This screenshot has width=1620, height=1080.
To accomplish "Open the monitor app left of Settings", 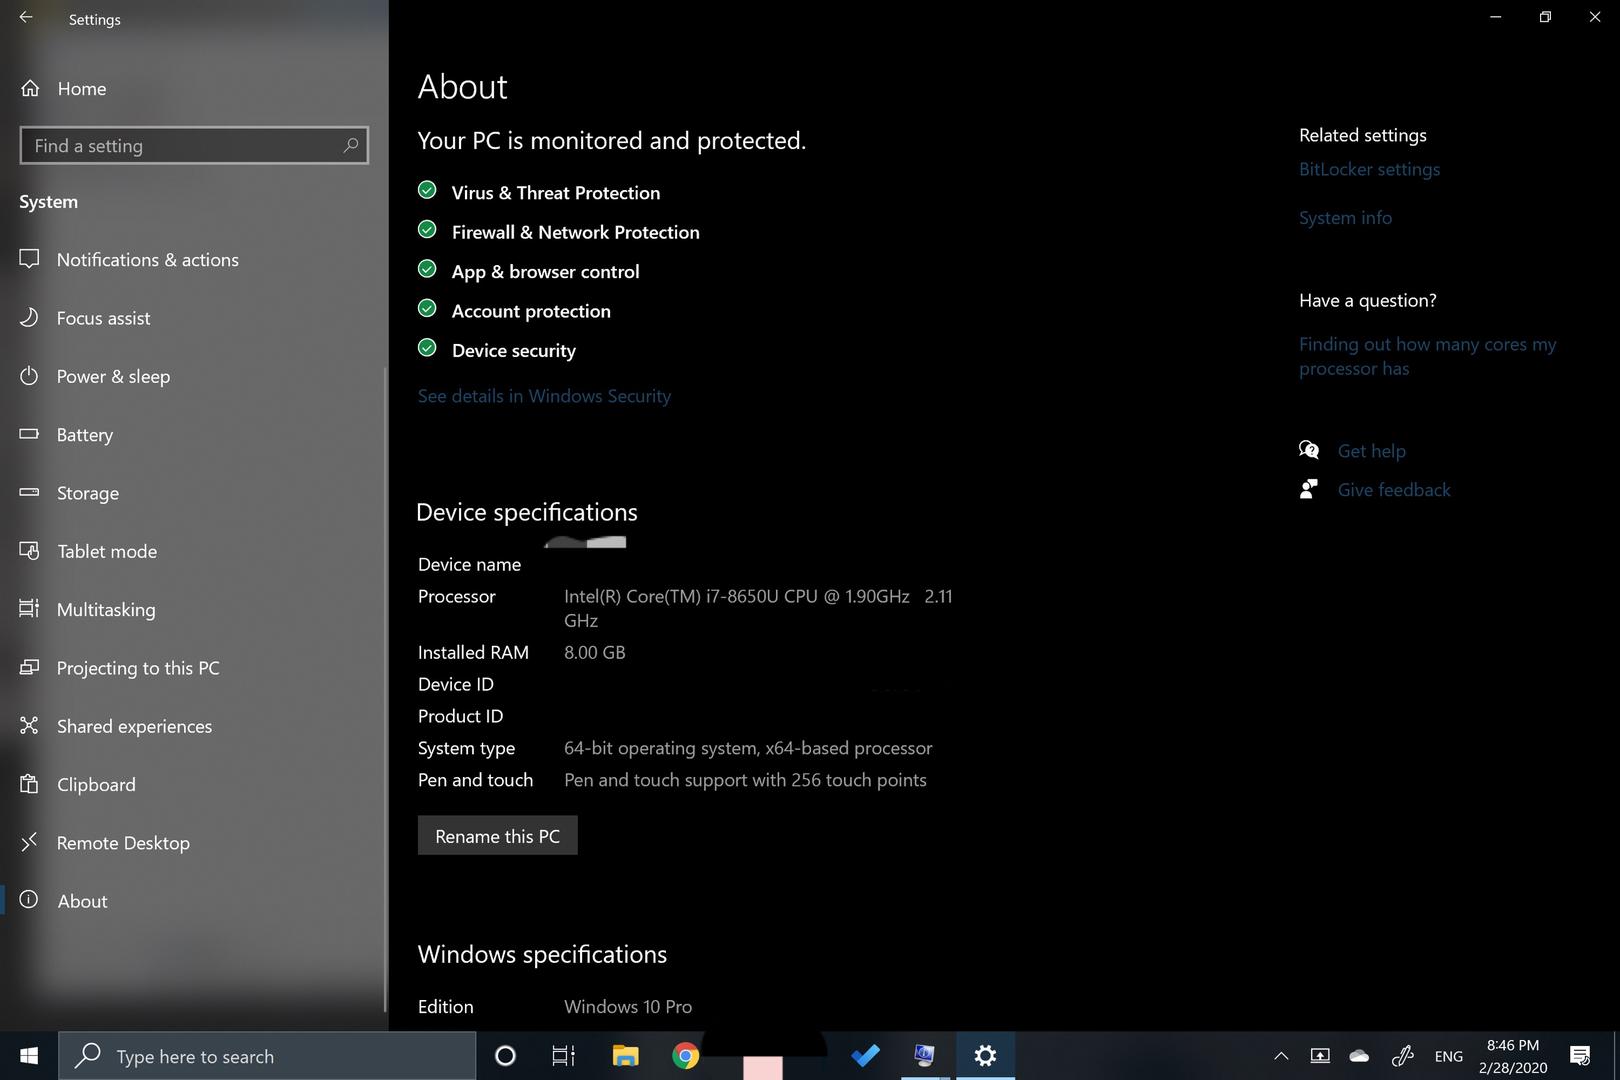I will 925,1056.
